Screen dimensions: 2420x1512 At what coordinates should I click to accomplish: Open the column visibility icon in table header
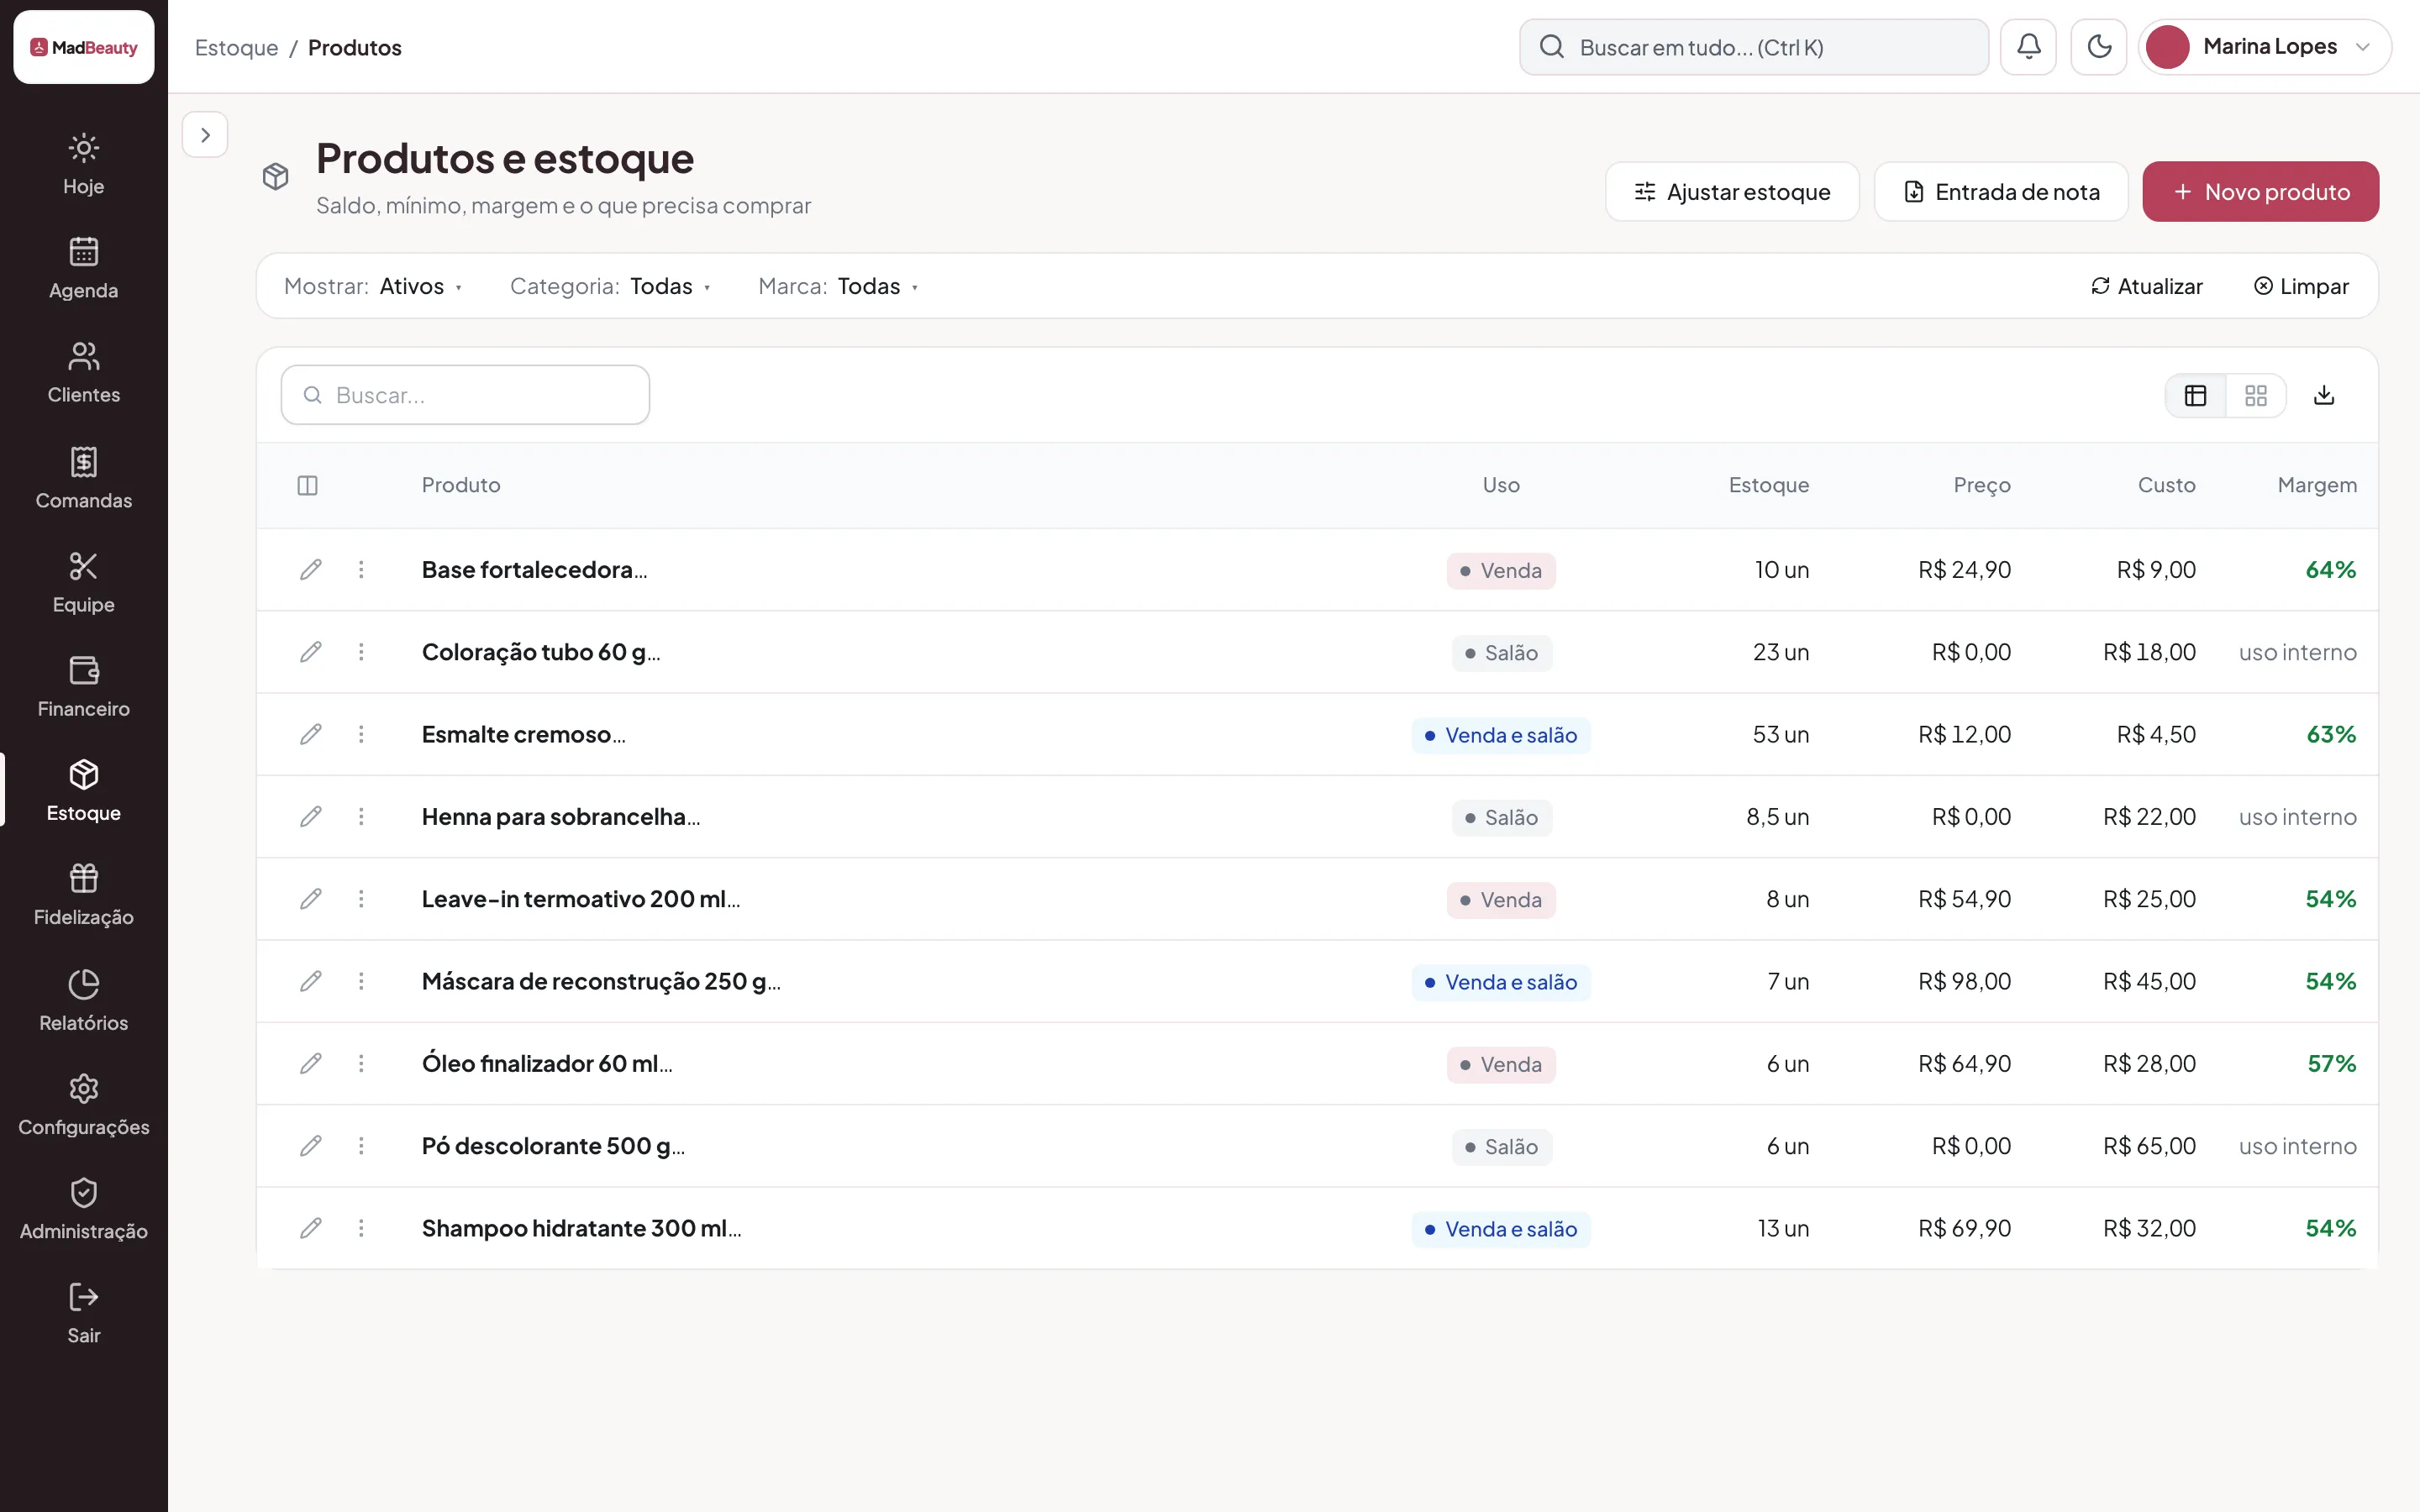coord(307,485)
